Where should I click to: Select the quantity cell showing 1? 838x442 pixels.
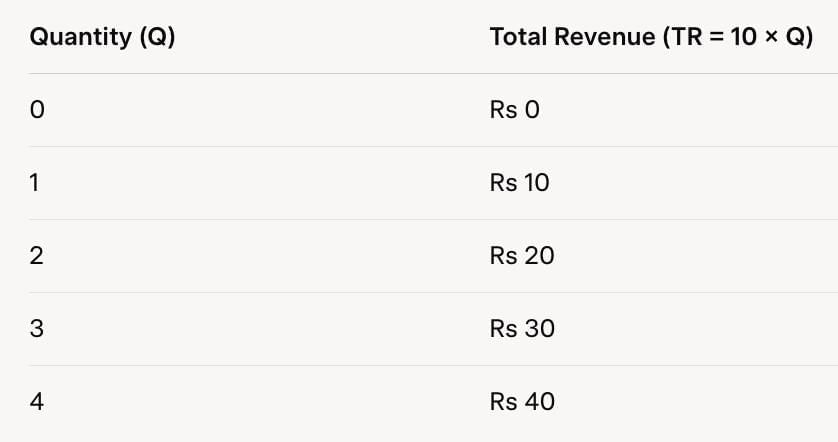36,183
